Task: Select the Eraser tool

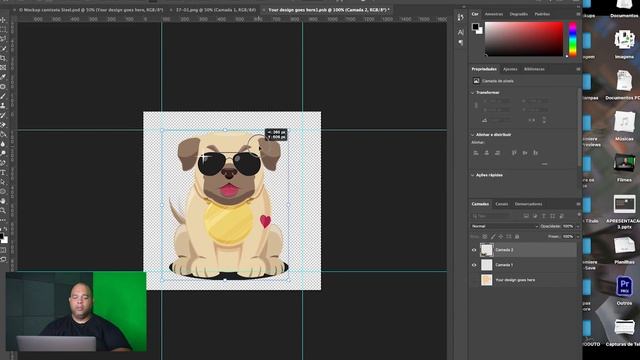Action: (x=3, y=125)
